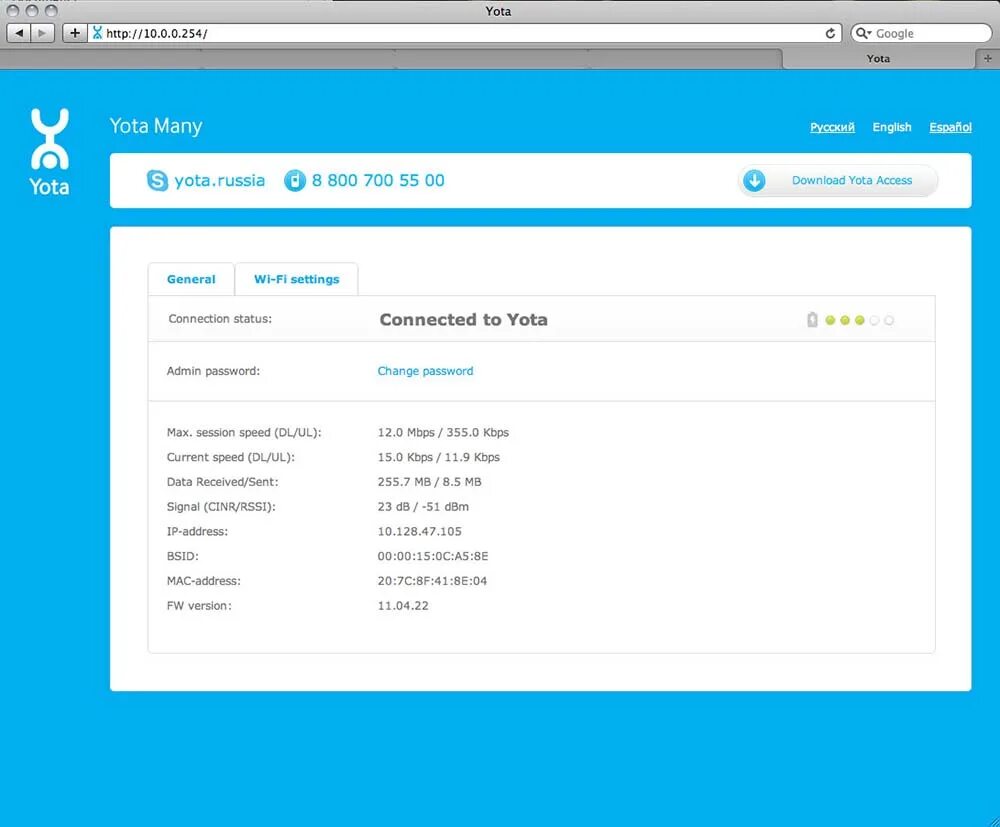Click the data value 255.7 MB / 8.5 MB

(430, 482)
